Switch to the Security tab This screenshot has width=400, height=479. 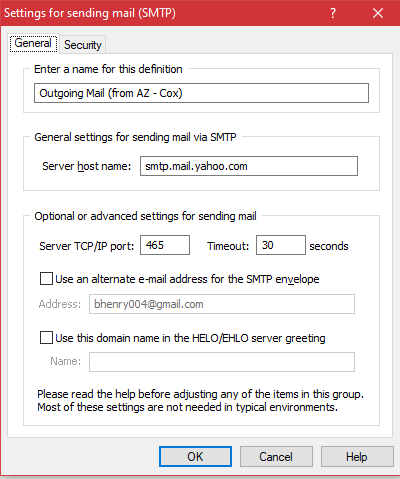[x=83, y=45]
